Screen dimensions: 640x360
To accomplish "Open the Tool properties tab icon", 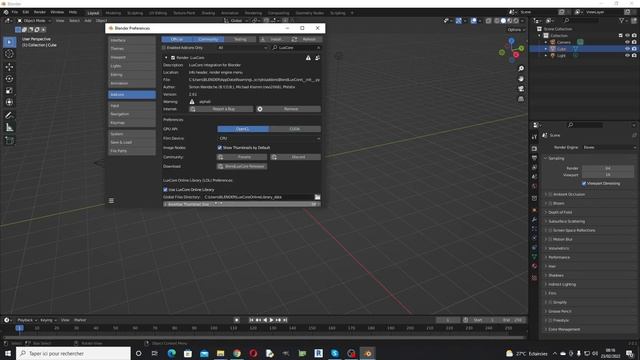I will tap(534, 137).
